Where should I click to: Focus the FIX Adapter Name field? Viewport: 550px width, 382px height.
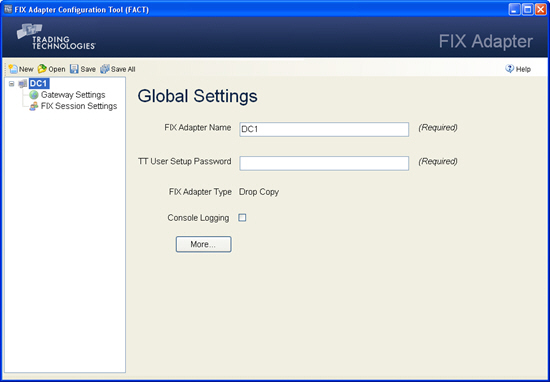324,129
